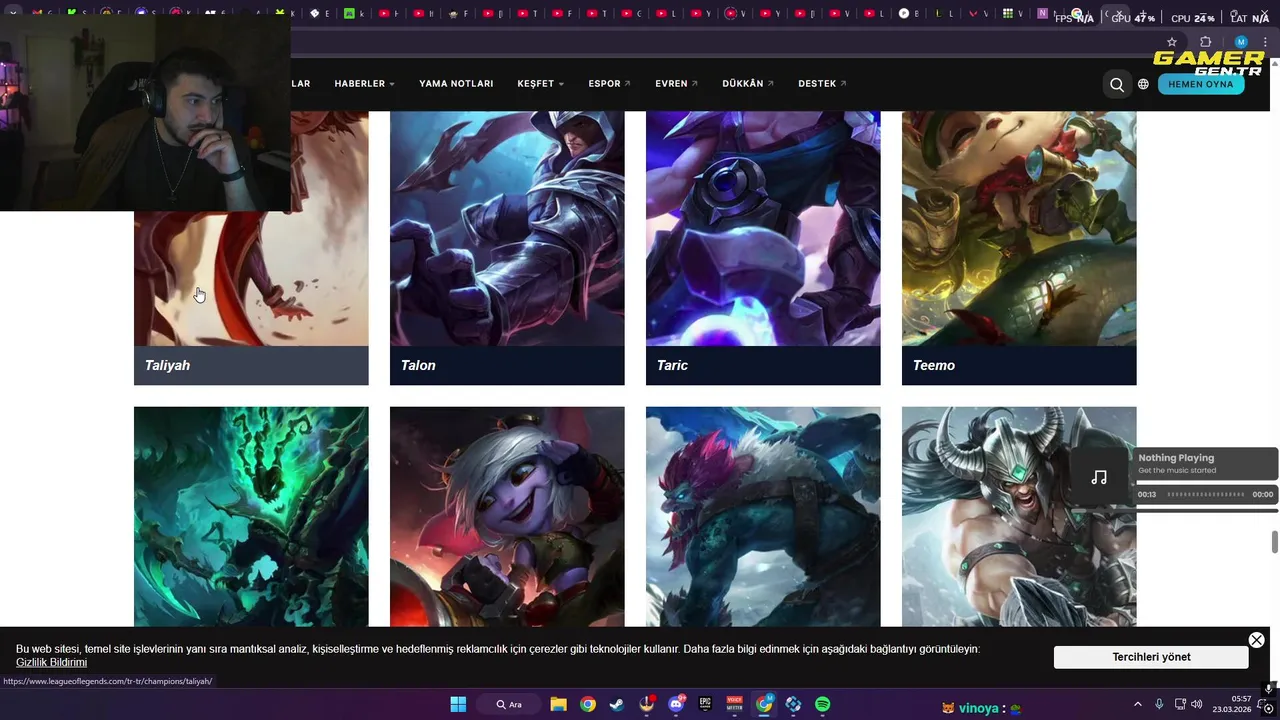The height and width of the screenshot is (720, 1280).
Task: Expand the KEŞFET dropdown menu
Action: (x=541, y=84)
